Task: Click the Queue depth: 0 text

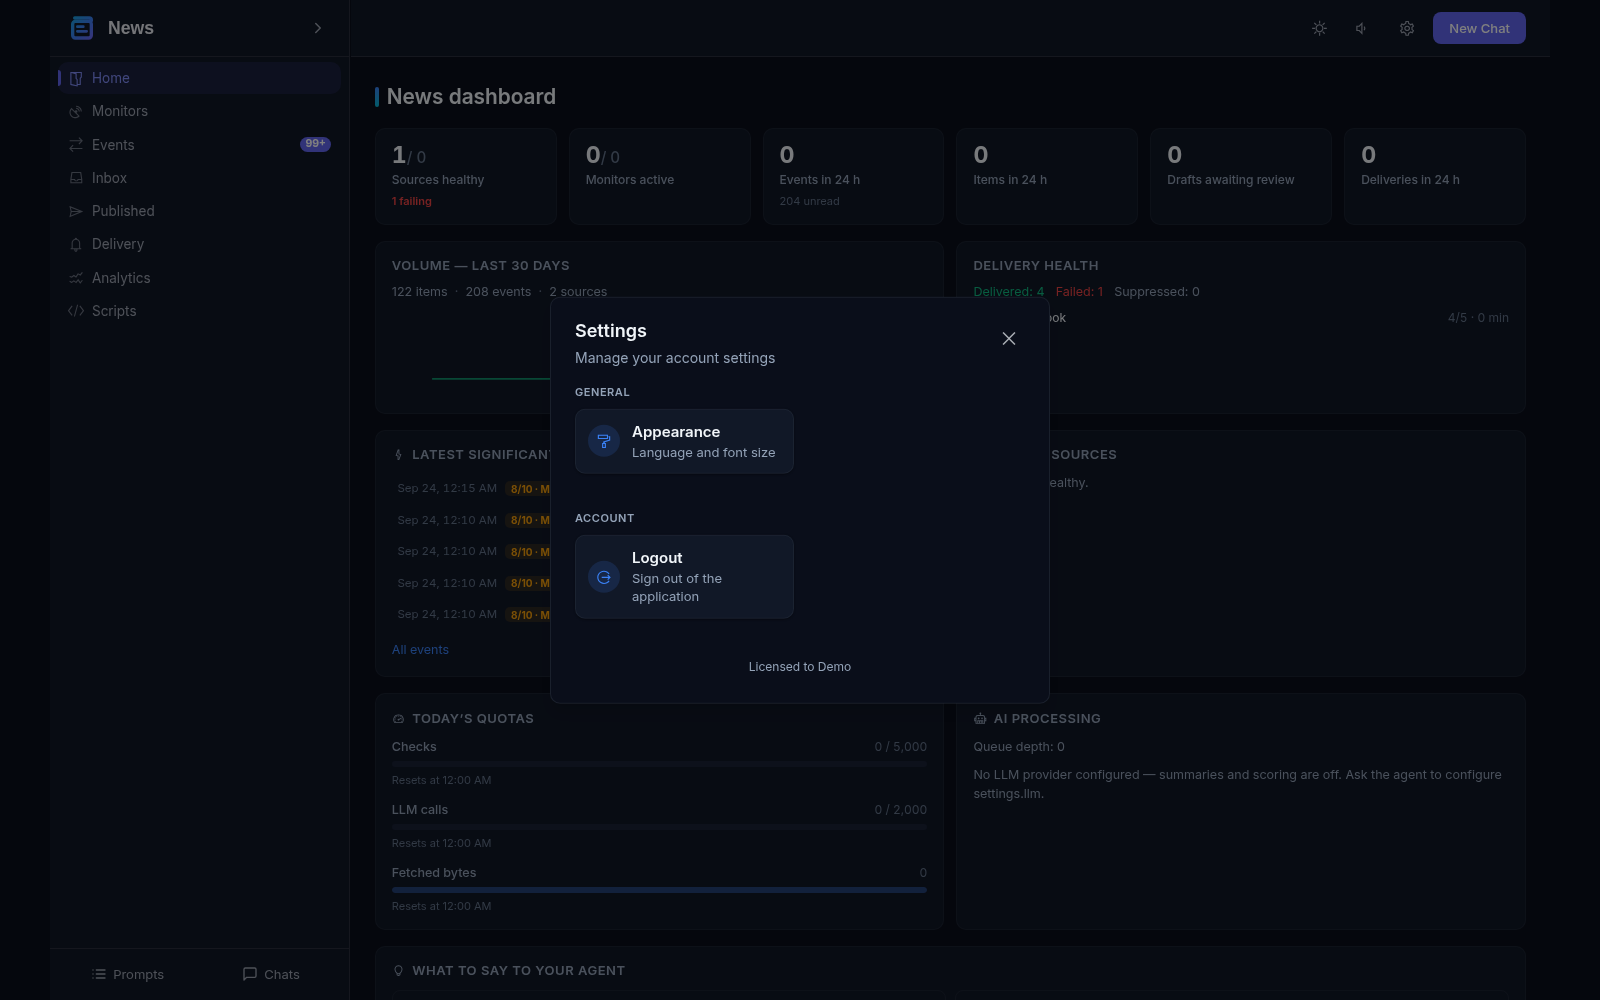Action: click(1019, 747)
